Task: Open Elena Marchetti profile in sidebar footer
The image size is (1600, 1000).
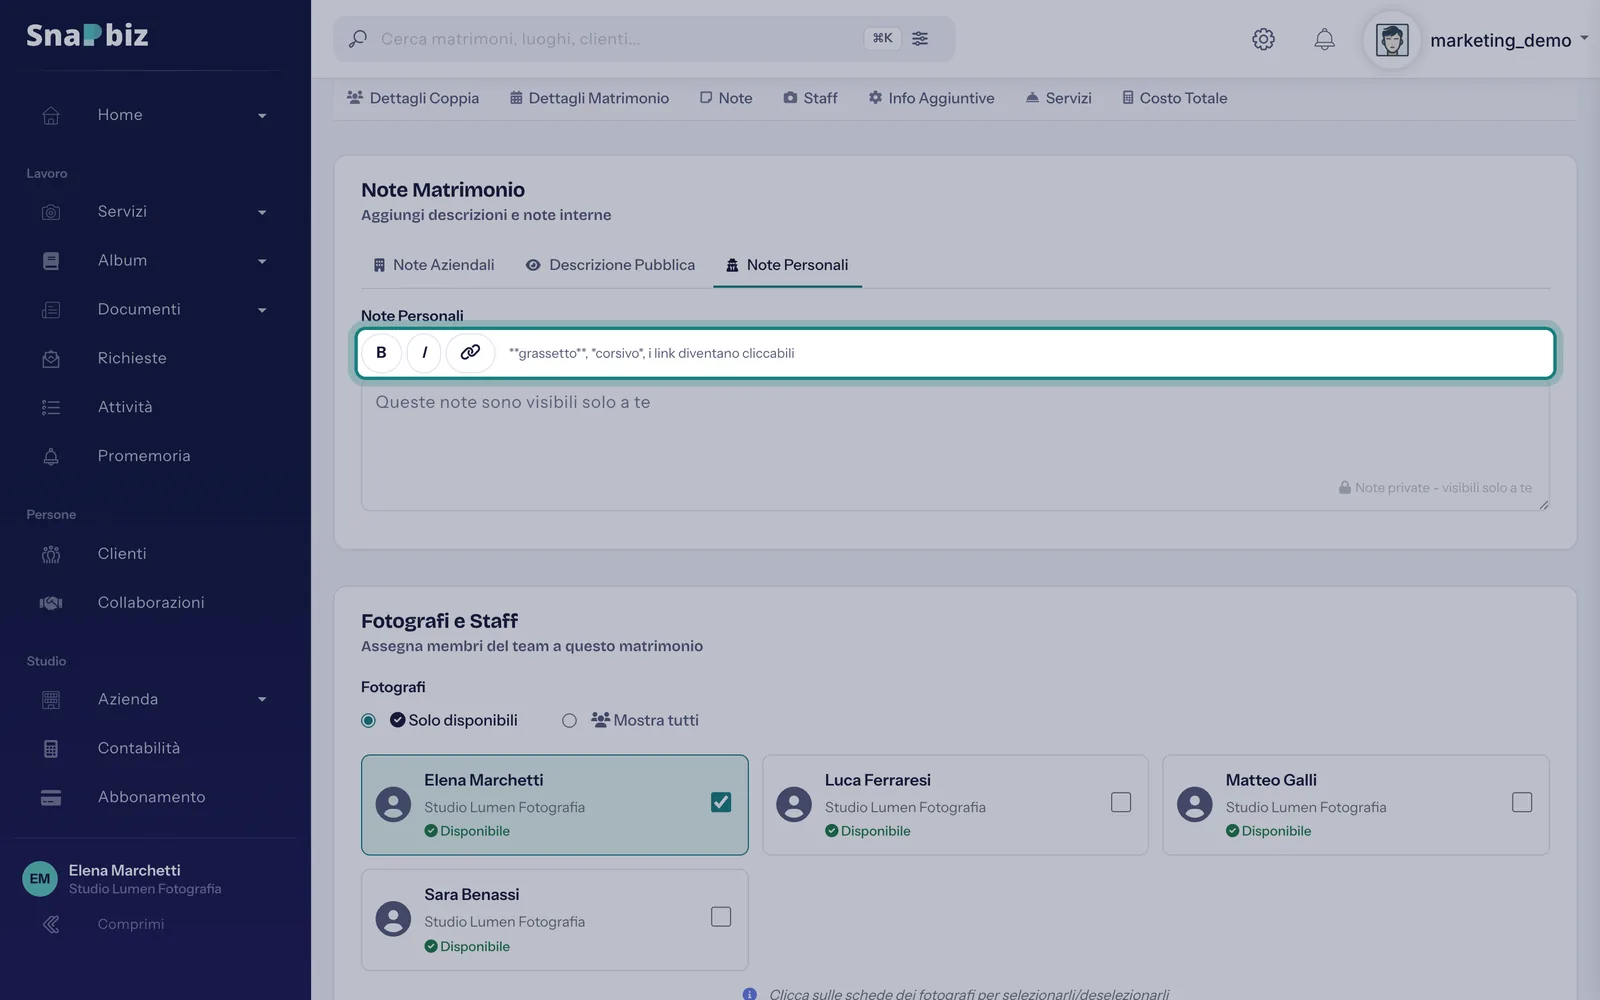Action: pyautogui.click(x=122, y=879)
